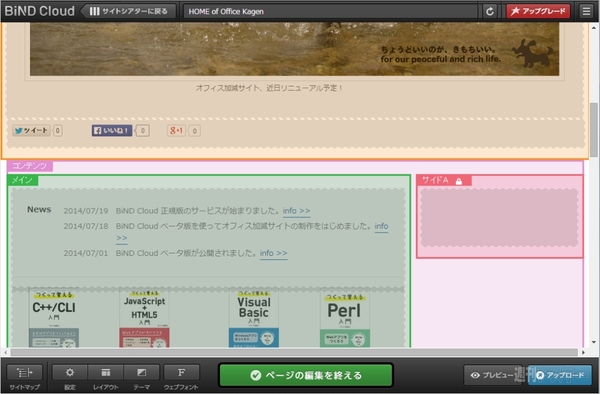Click the horizontal scrollbar thumb

click(294, 352)
